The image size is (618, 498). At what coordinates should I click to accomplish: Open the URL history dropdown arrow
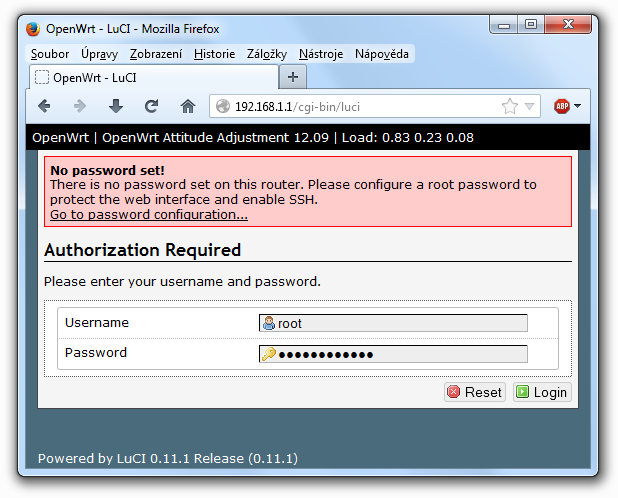[529, 106]
